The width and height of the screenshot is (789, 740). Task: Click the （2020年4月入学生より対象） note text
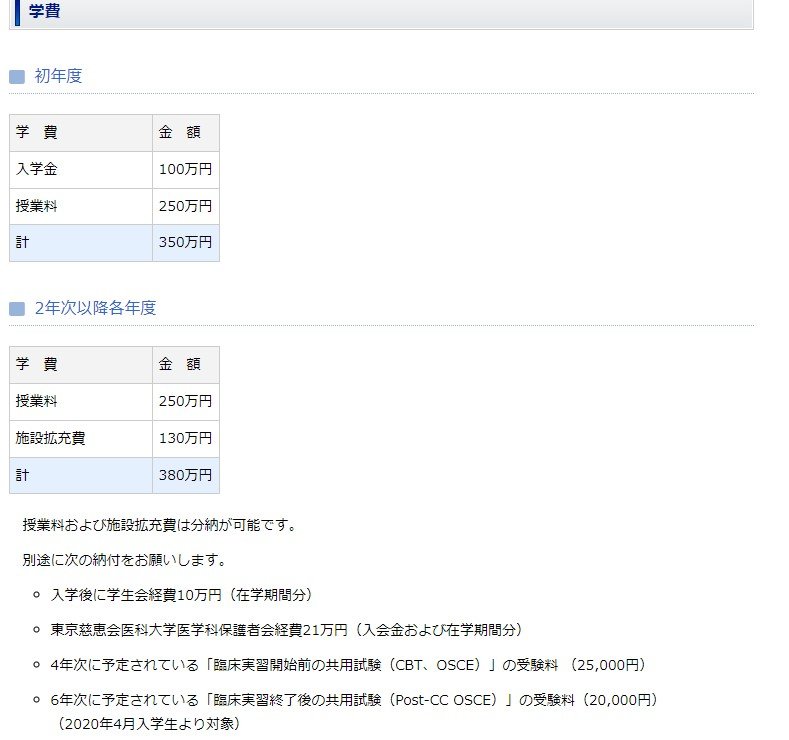click(148, 722)
